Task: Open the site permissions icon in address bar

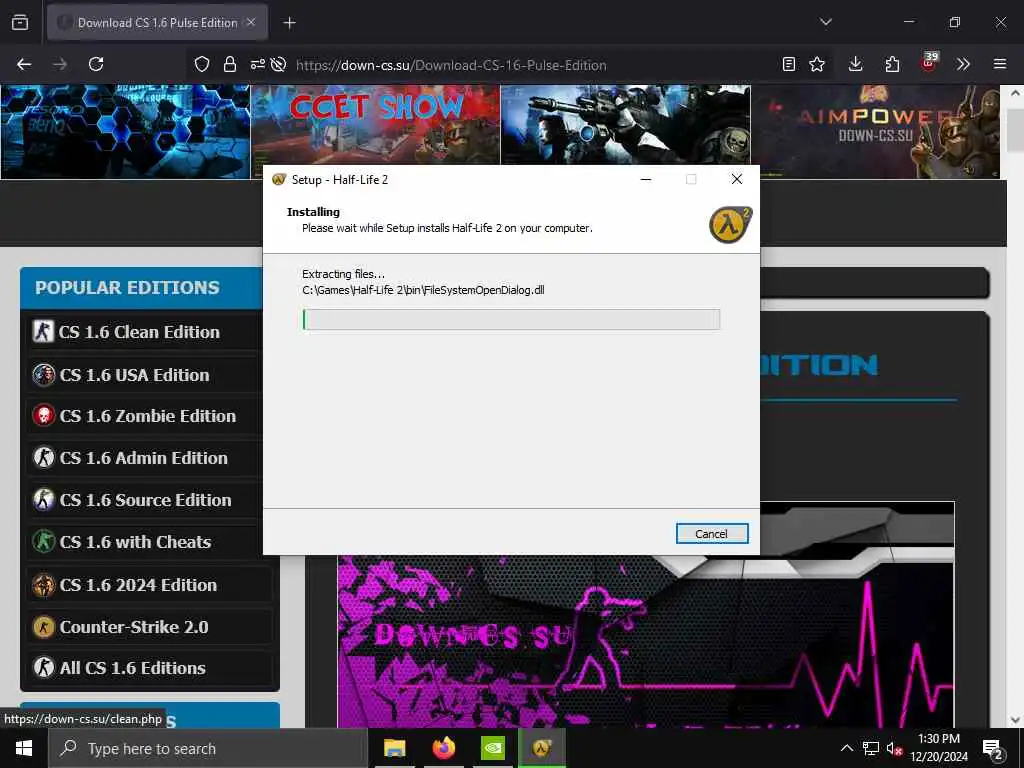Action: tap(257, 64)
